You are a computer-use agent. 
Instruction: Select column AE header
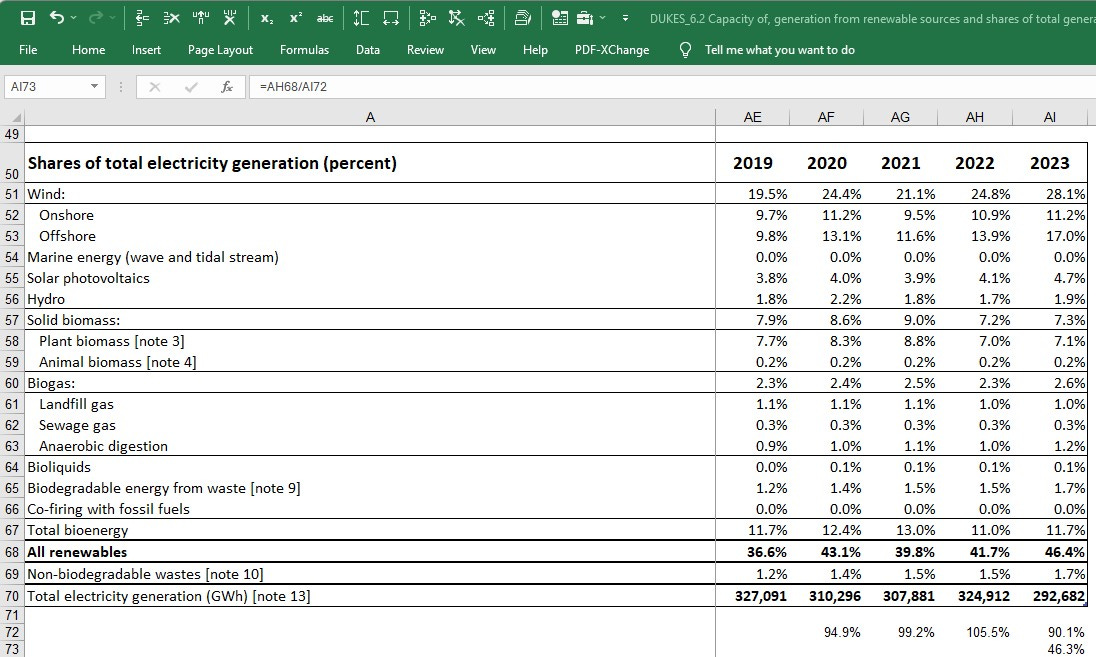pos(752,117)
